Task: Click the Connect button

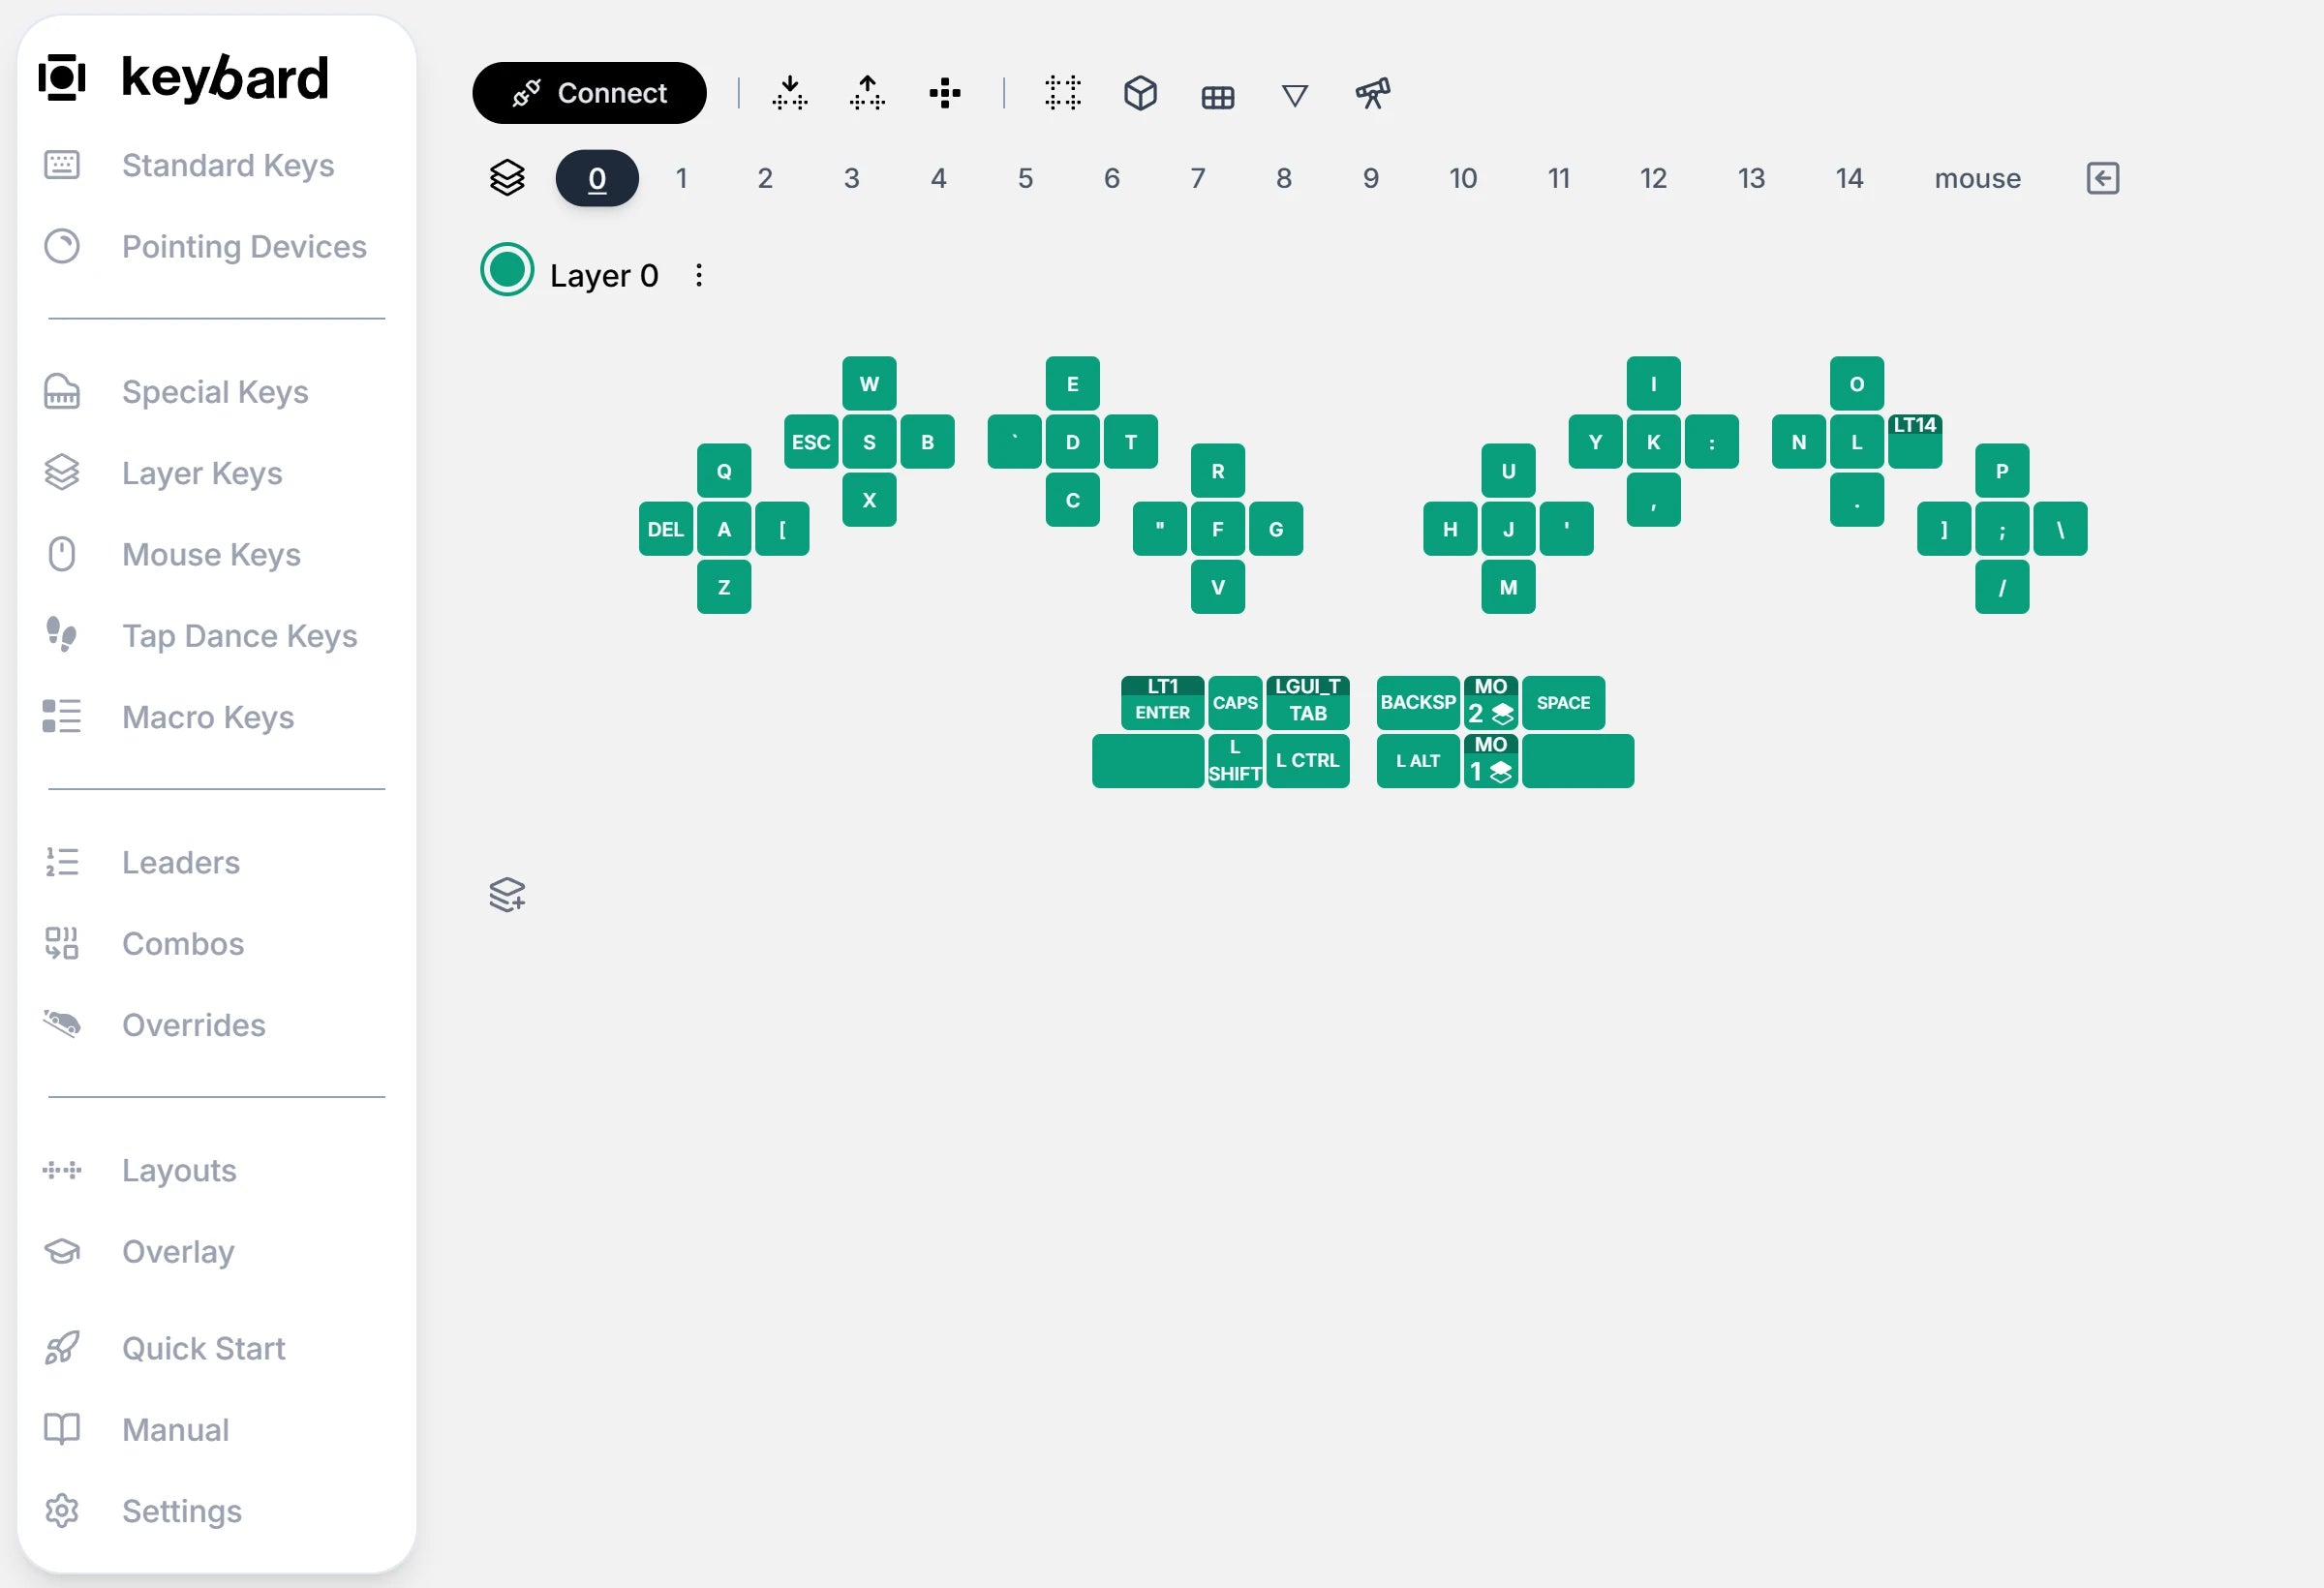Action: click(589, 93)
